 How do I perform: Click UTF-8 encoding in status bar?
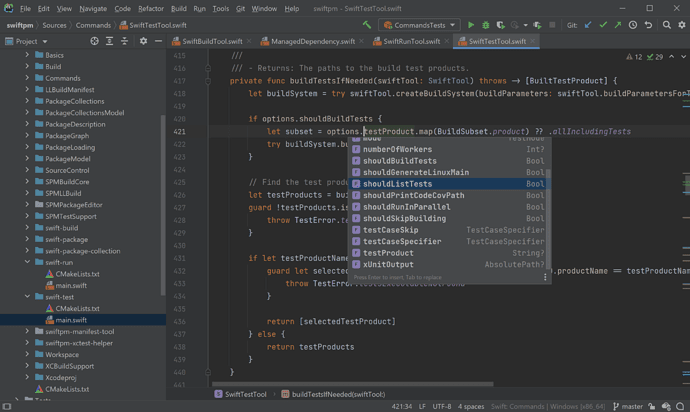coord(443,406)
